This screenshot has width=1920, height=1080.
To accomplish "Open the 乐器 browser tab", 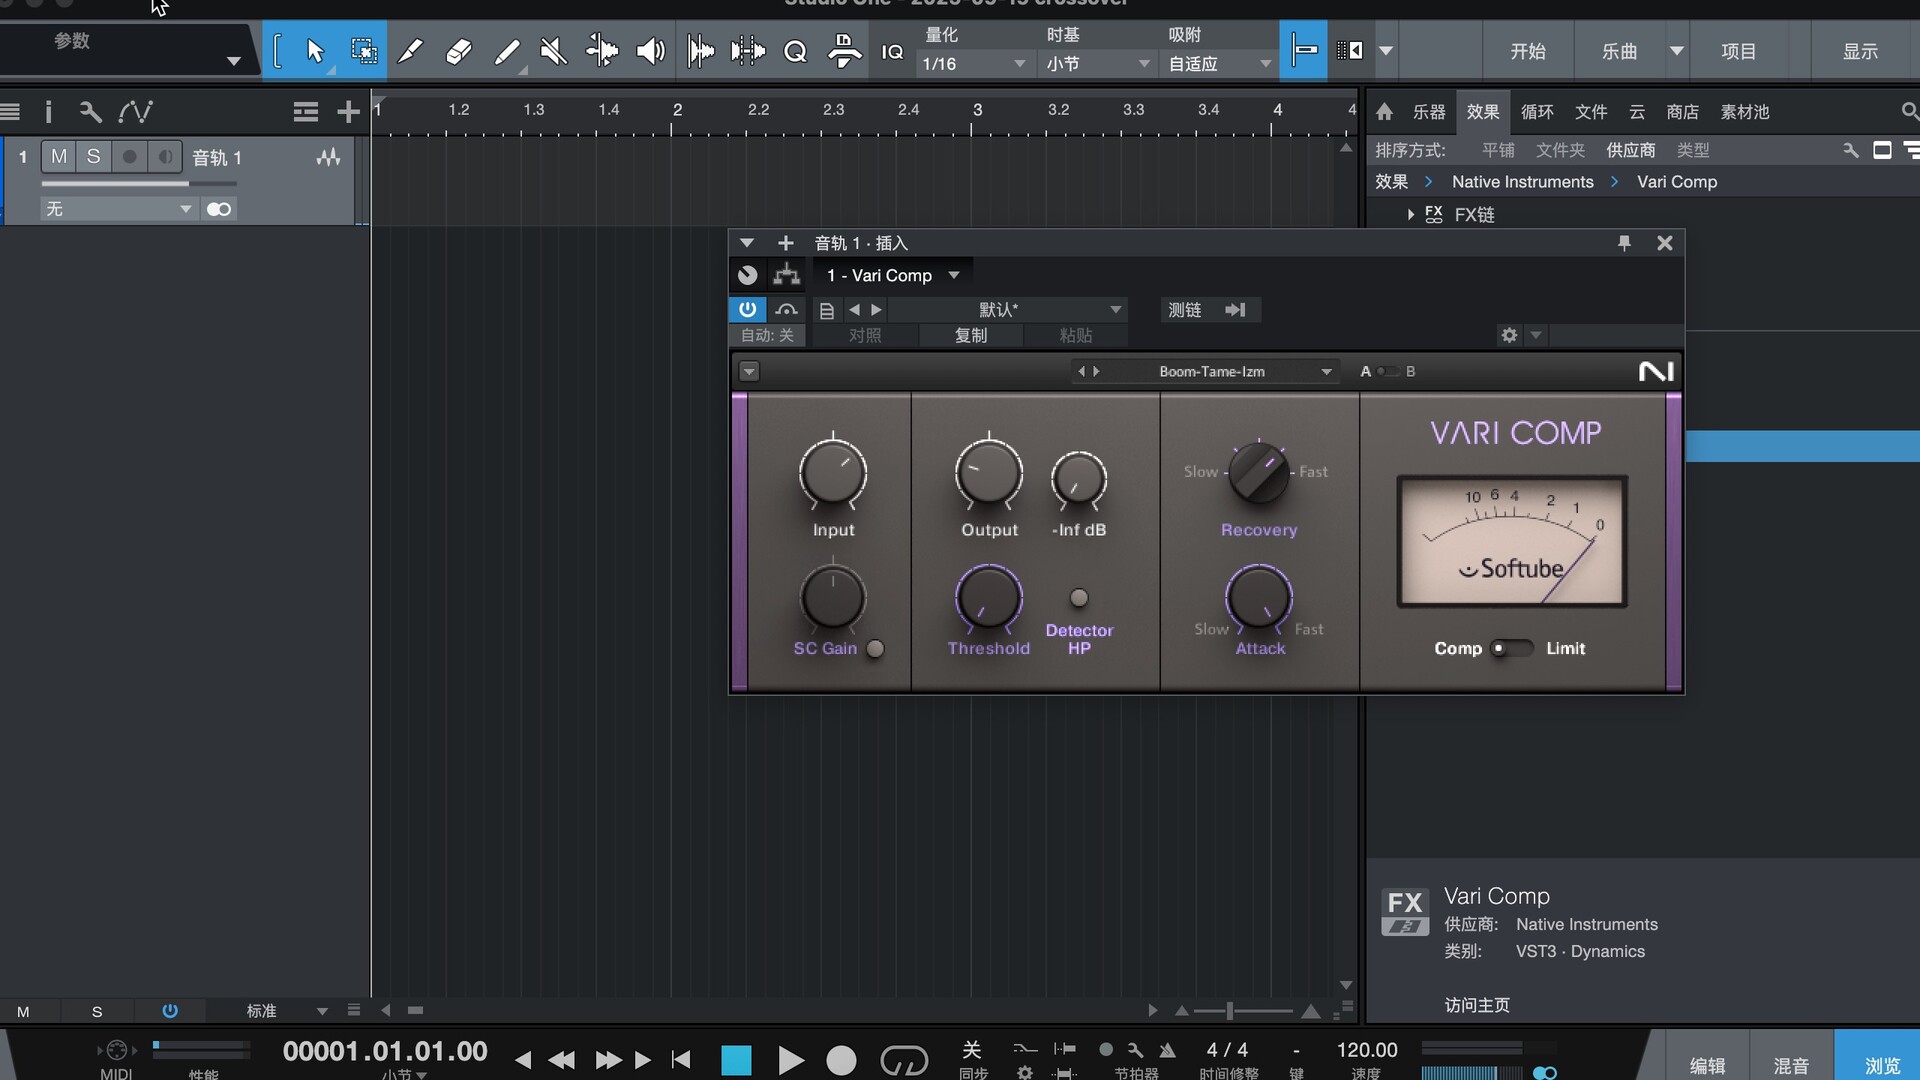I will pos(1429,112).
